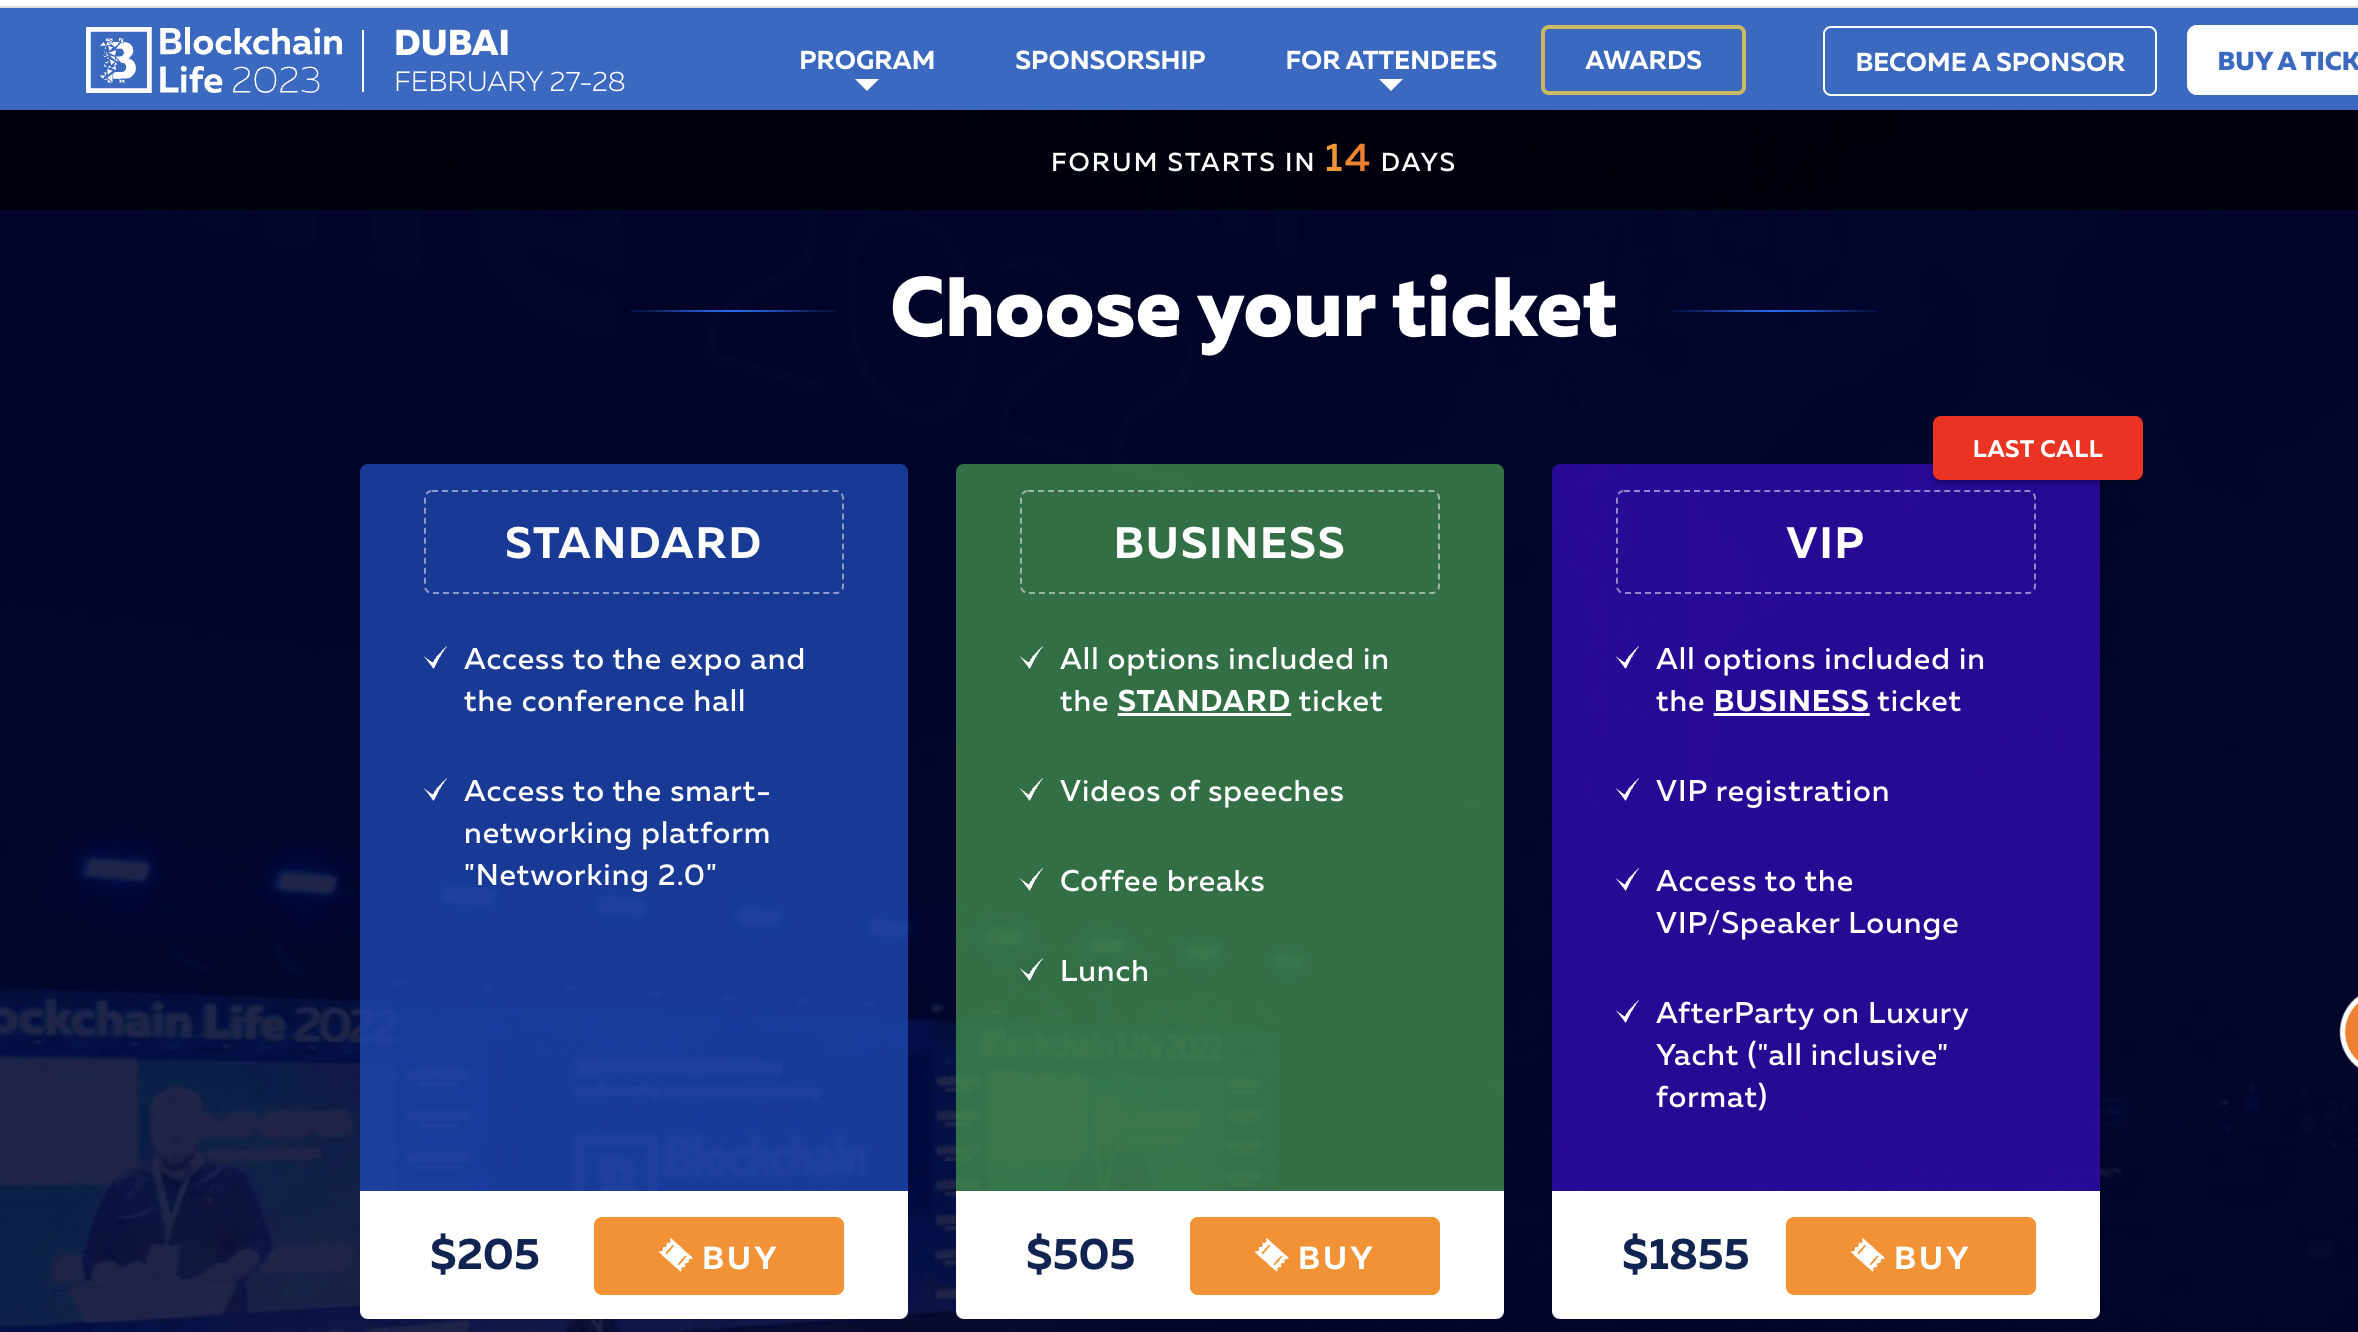
Task: Click the Blockchain Life logo icon
Action: click(118, 61)
